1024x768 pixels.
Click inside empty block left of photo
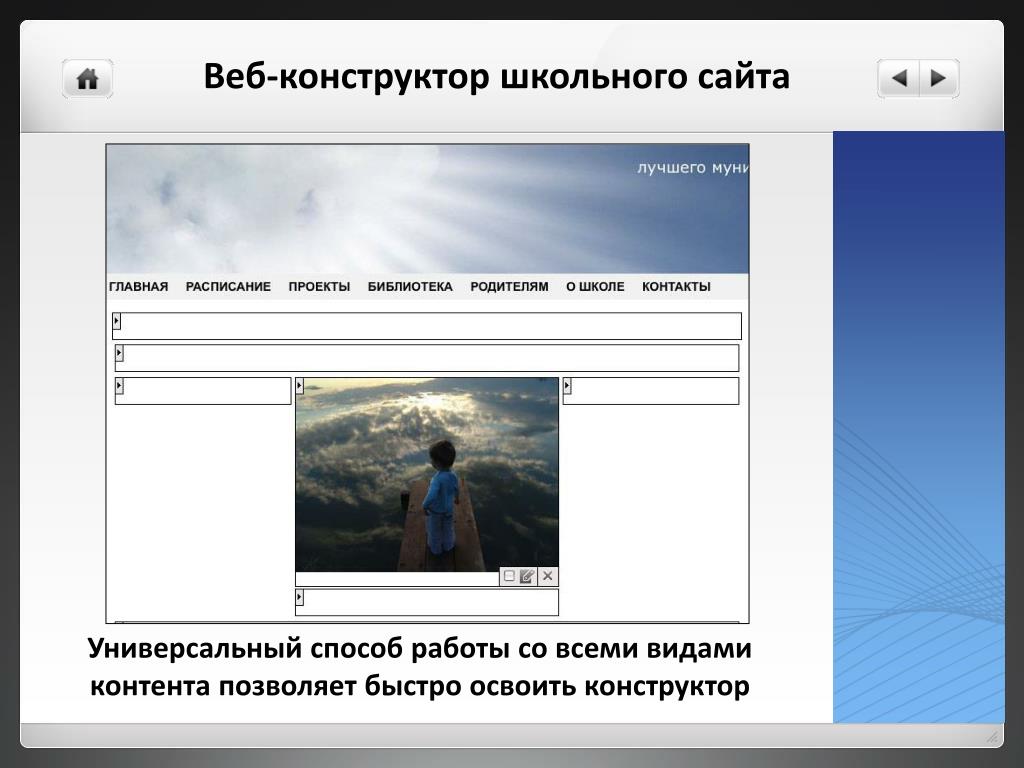coord(203,391)
